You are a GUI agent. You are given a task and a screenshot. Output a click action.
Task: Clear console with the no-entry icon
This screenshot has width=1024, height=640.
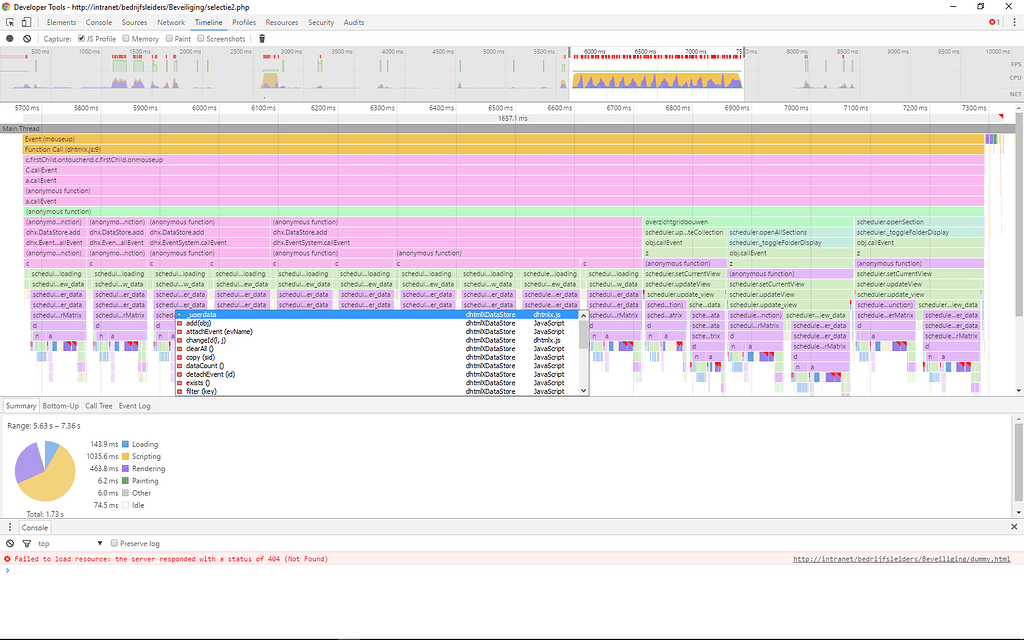[x=10, y=543]
